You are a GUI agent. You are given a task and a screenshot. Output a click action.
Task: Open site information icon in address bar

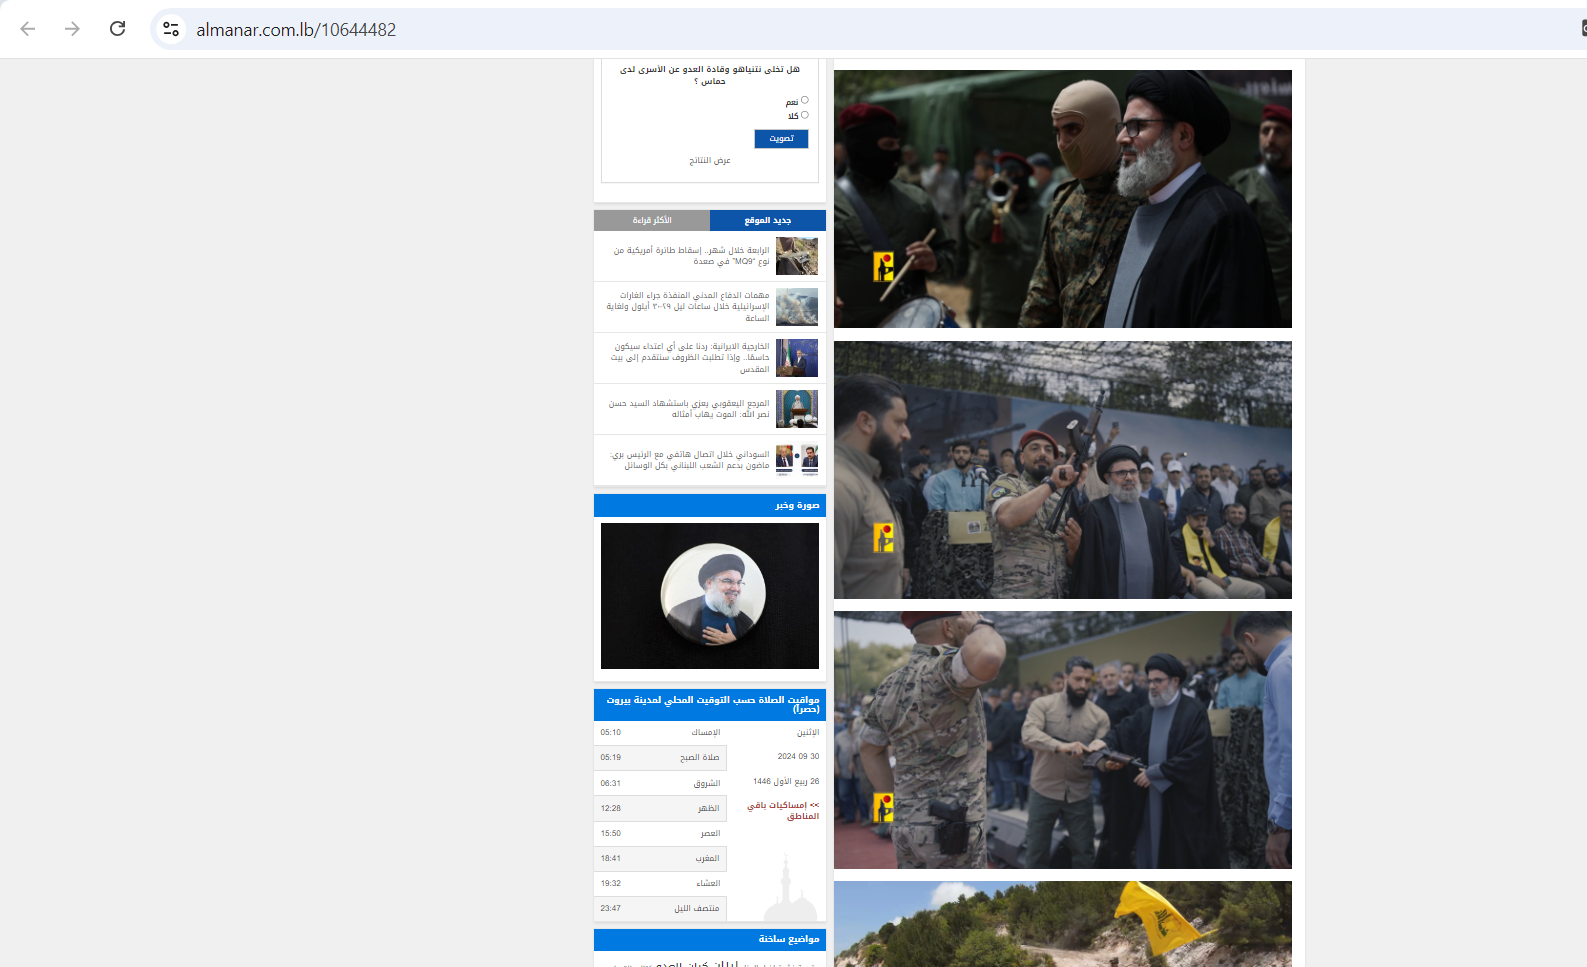tap(171, 29)
